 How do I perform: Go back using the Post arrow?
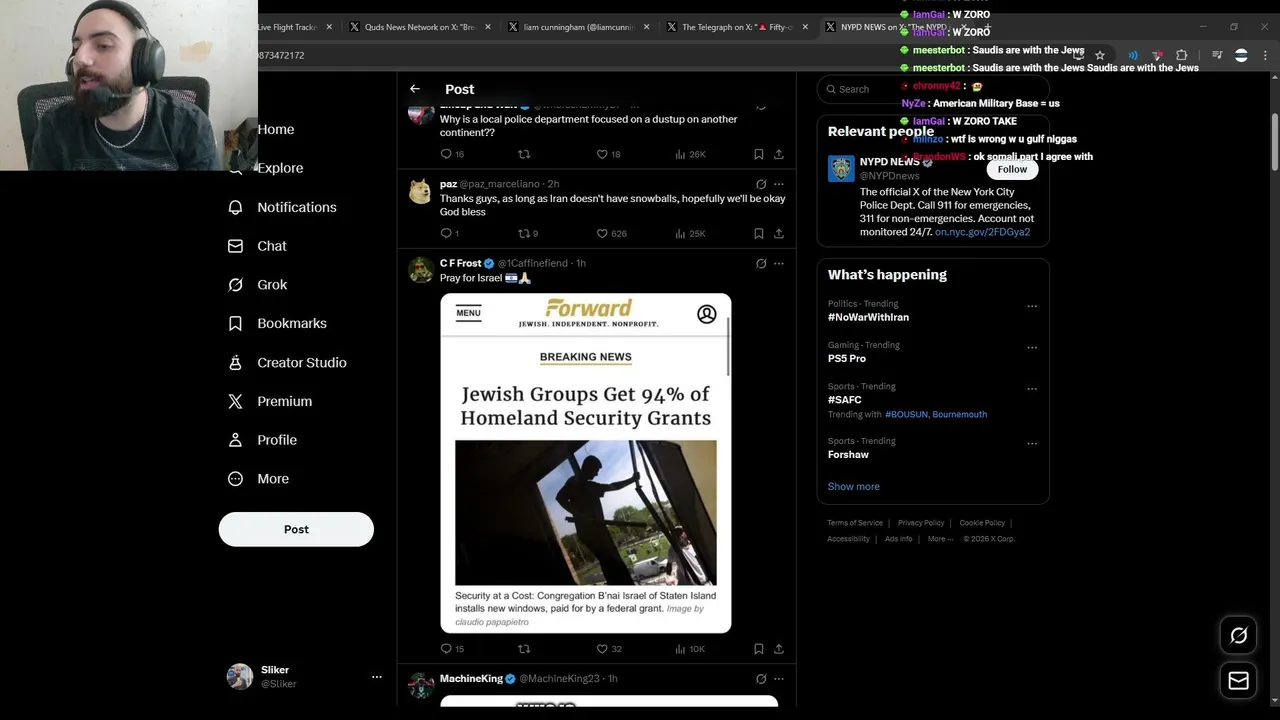415,89
